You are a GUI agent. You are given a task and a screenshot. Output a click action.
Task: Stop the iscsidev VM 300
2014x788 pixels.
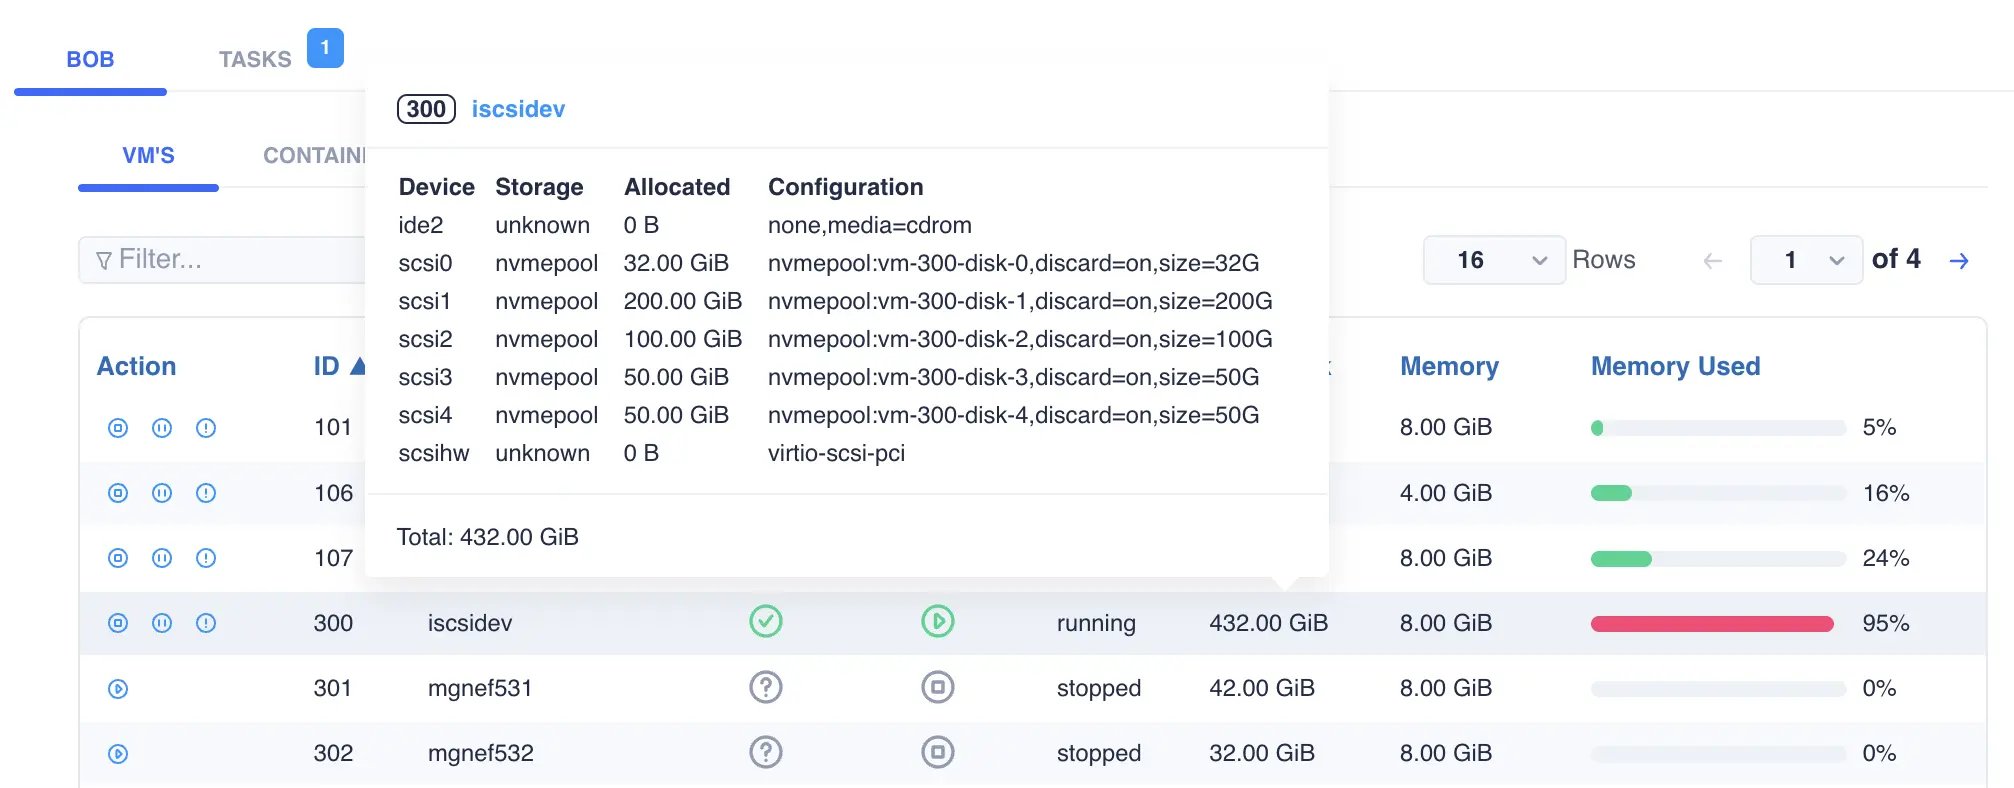click(118, 623)
